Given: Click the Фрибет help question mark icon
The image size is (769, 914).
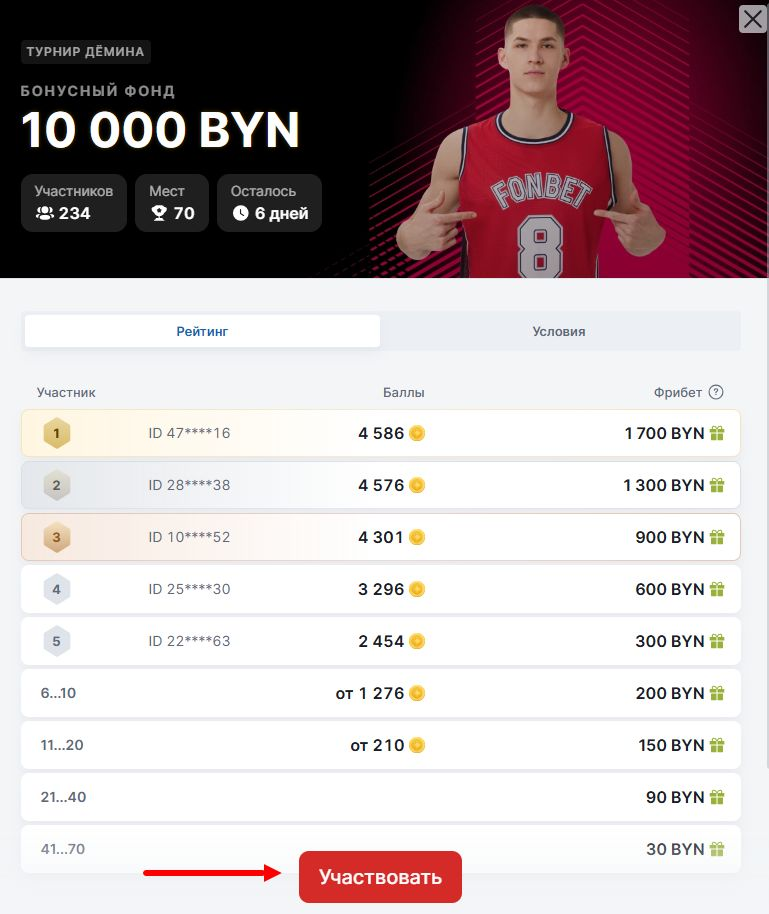Looking at the screenshot, I should click(x=716, y=393).
